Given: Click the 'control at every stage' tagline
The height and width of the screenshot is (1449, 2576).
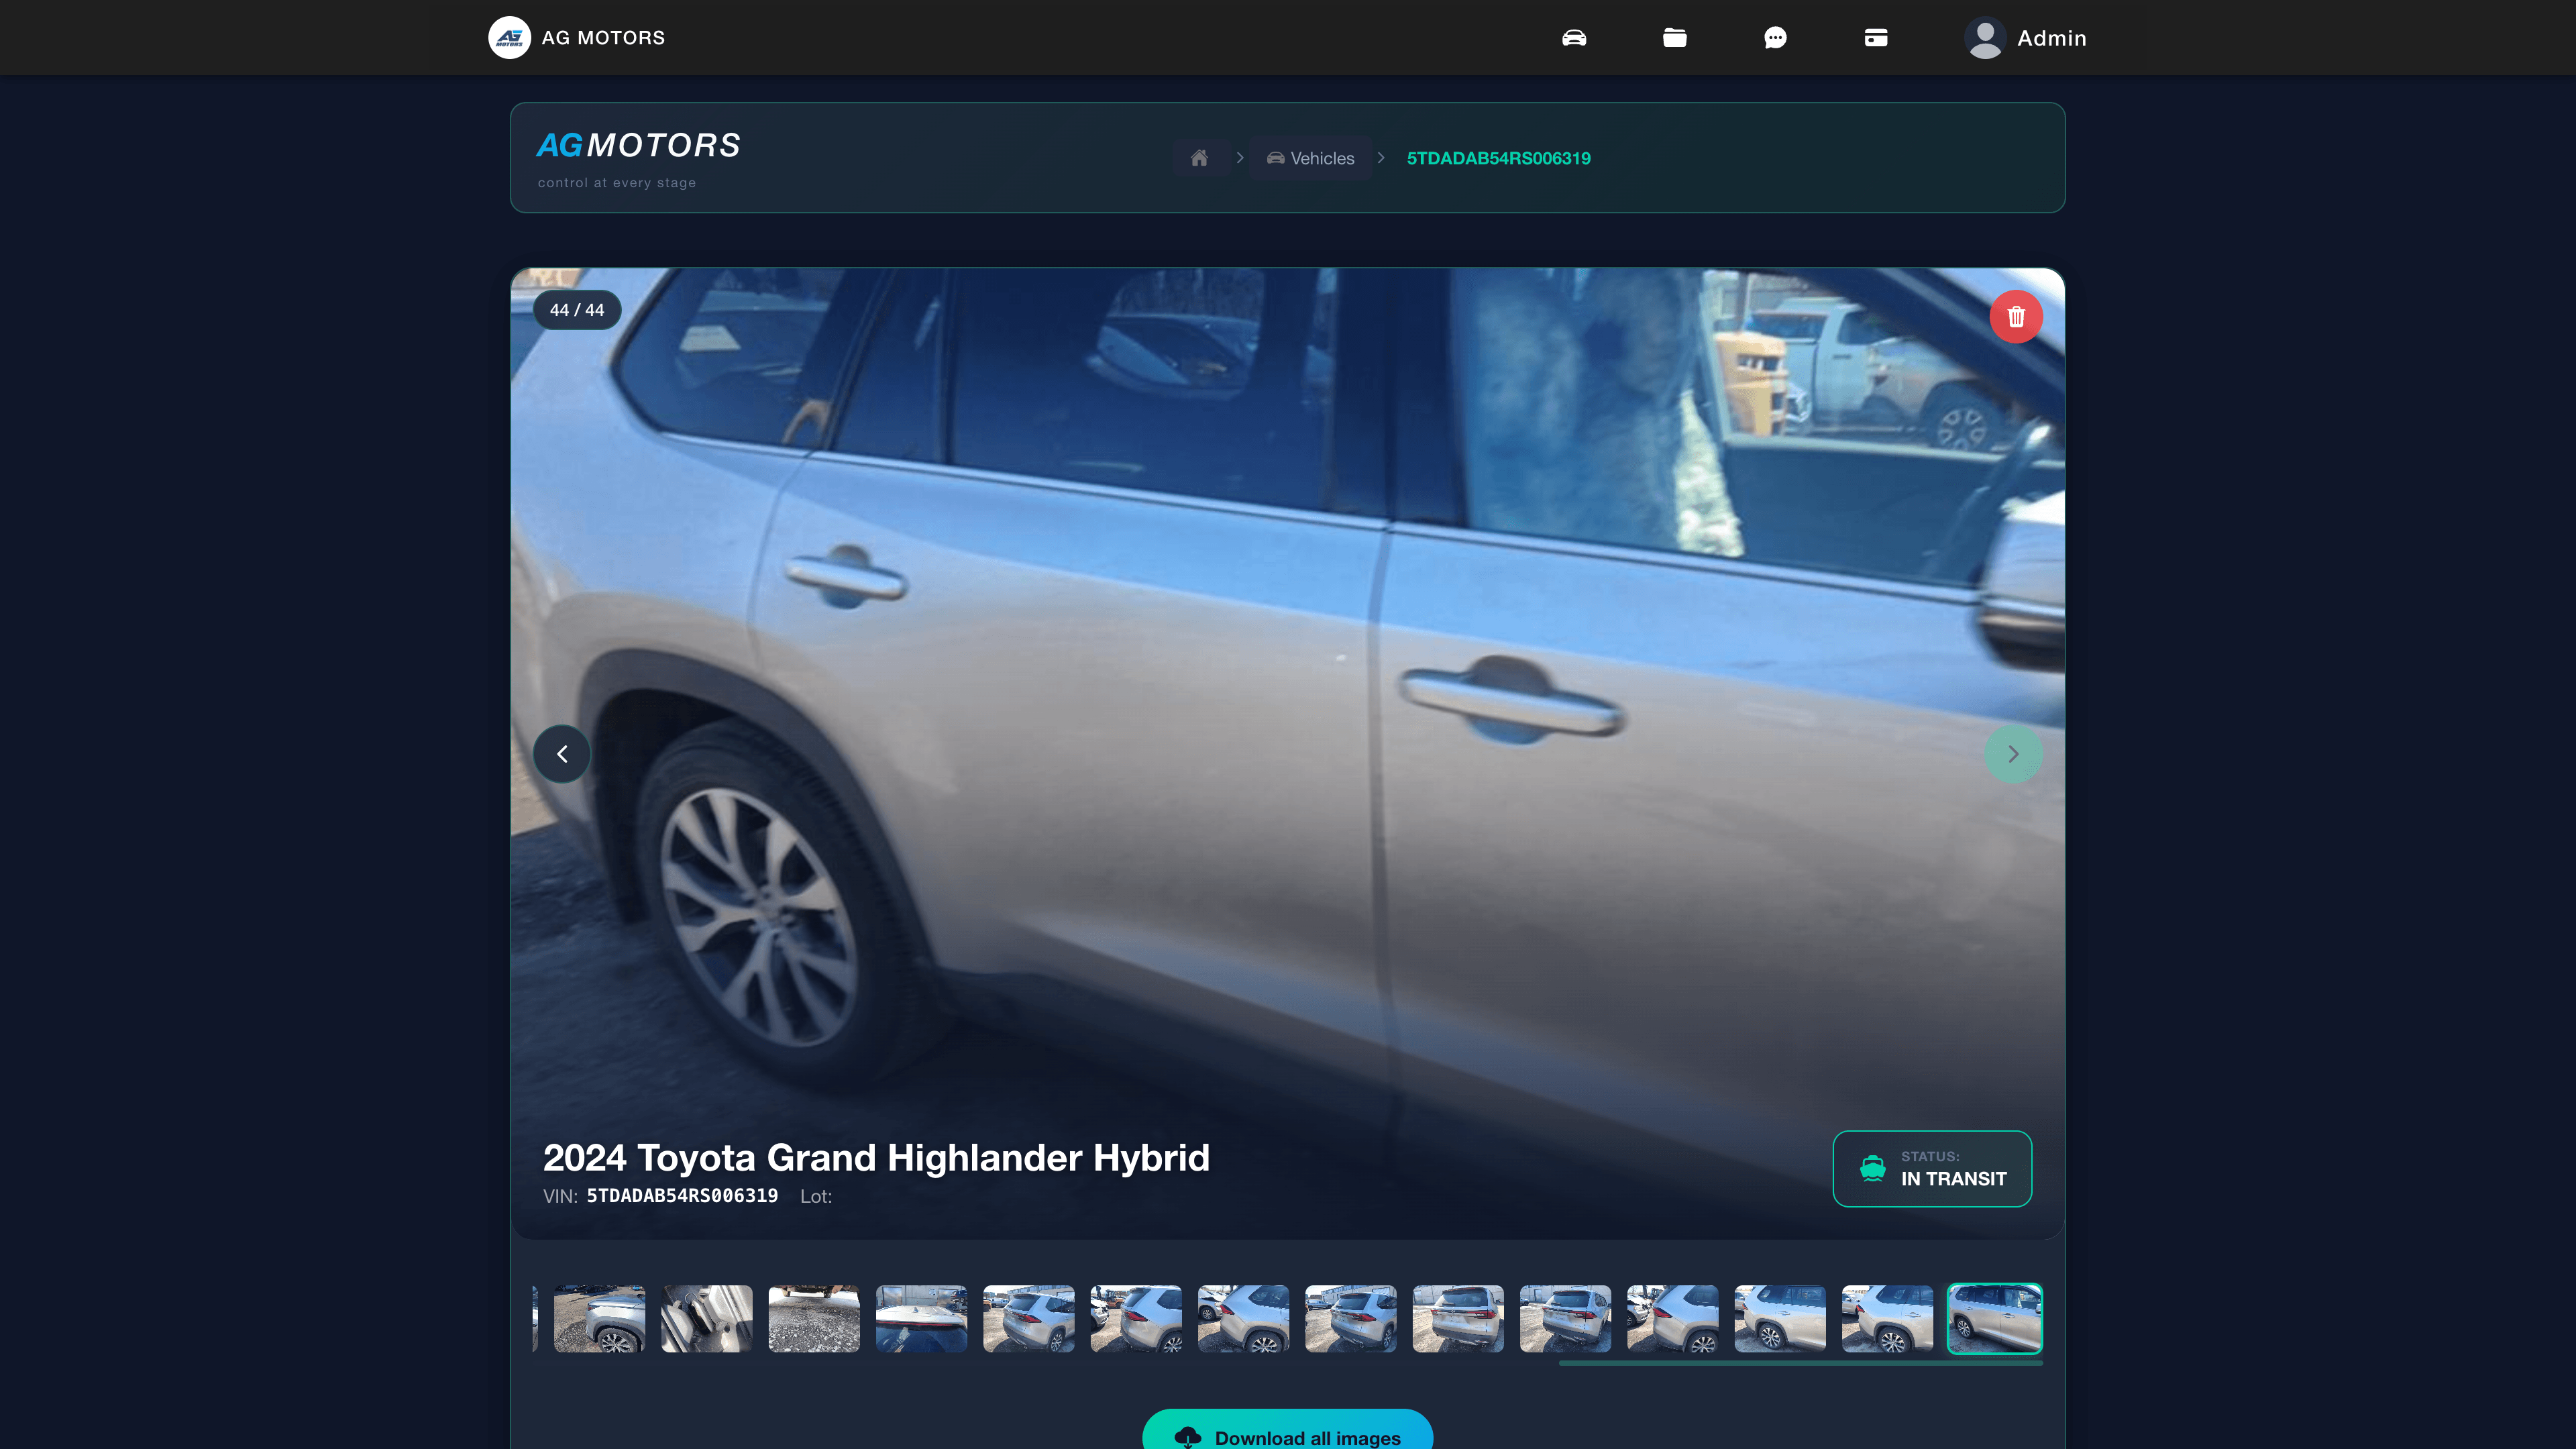Looking at the screenshot, I should point(617,183).
